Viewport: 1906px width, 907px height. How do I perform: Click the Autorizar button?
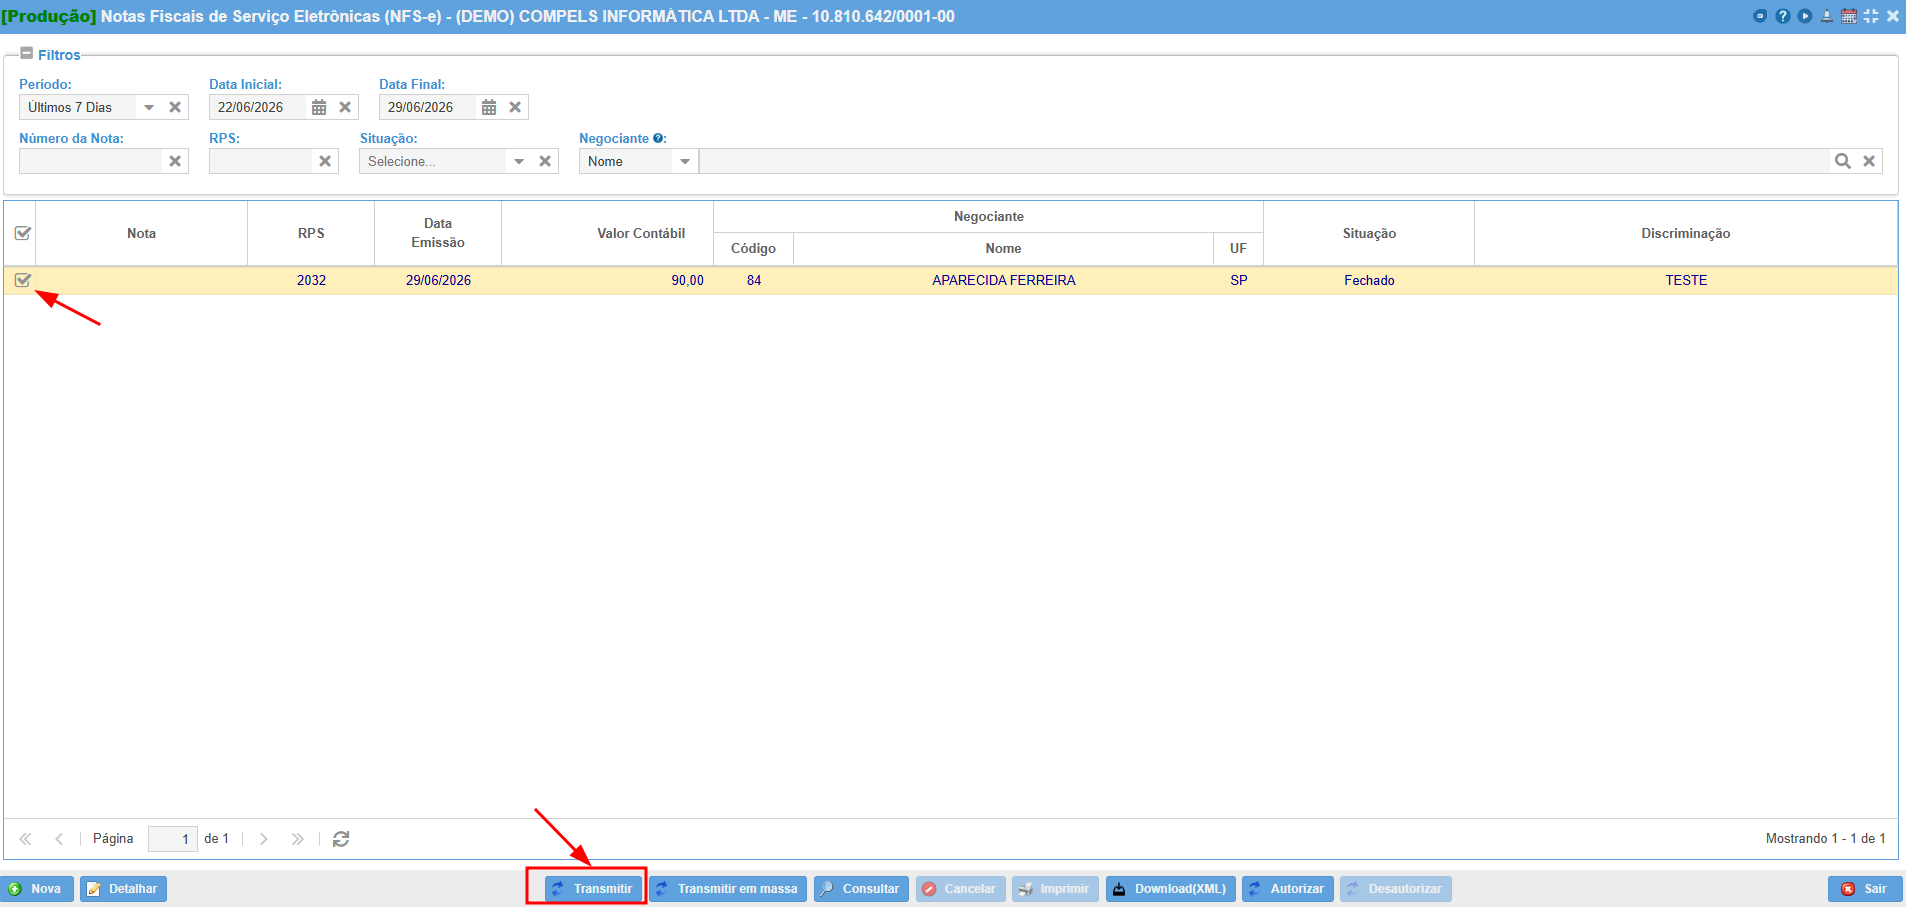[1287, 889]
